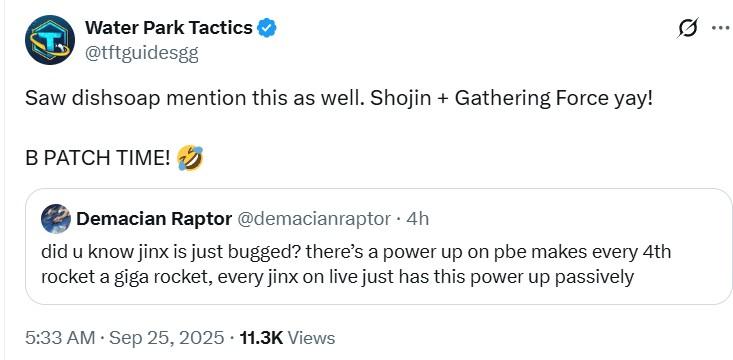This screenshot has width=733, height=360.
Task: Click the Sep 25, 2025 date
Action: (164, 338)
